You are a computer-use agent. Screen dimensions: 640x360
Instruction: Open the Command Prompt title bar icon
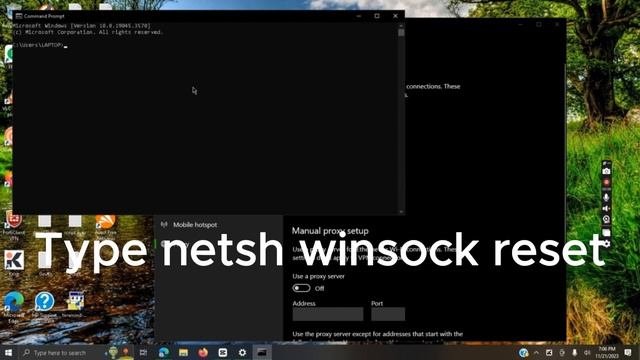[18, 16]
